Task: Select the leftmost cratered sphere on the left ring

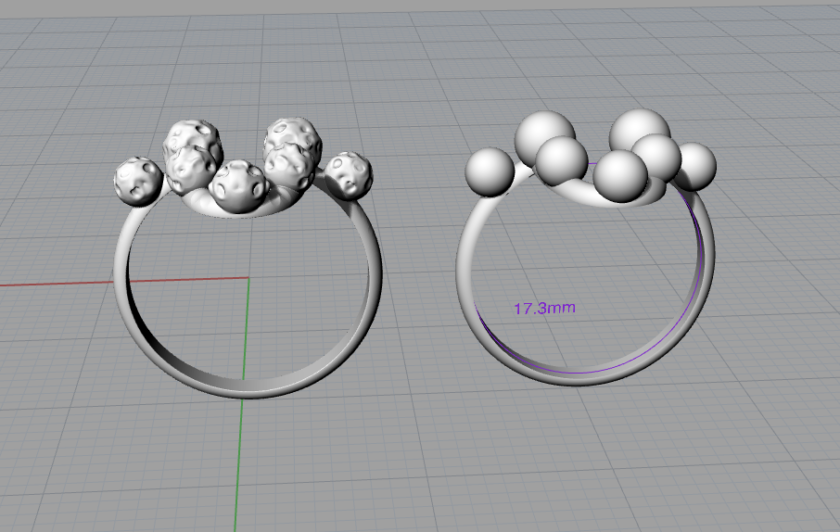Action: pyautogui.click(x=138, y=181)
